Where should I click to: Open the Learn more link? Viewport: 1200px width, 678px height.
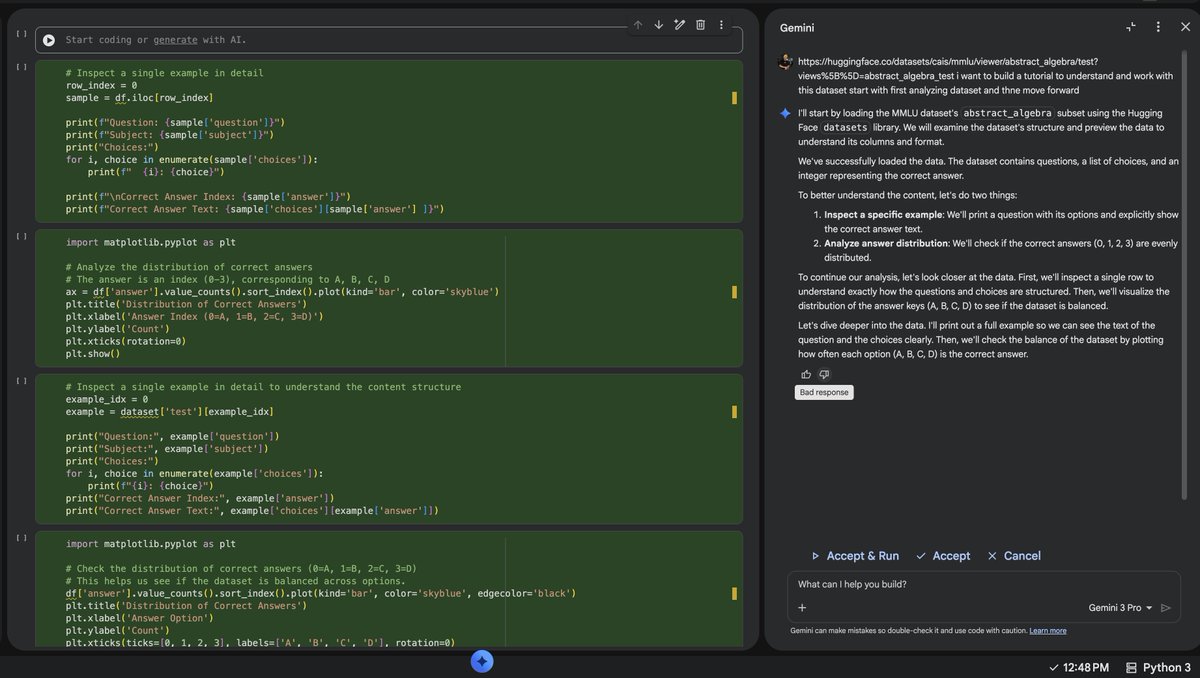tap(1047, 631)
